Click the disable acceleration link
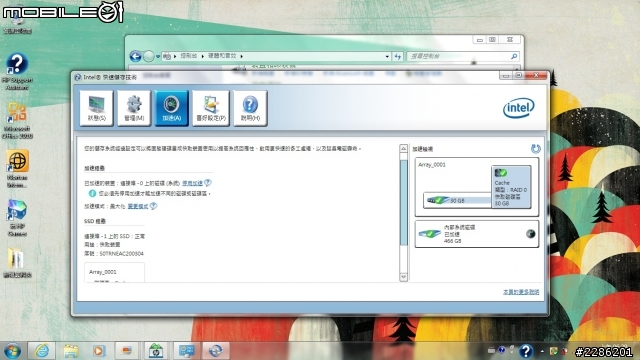 click(192, 183)
